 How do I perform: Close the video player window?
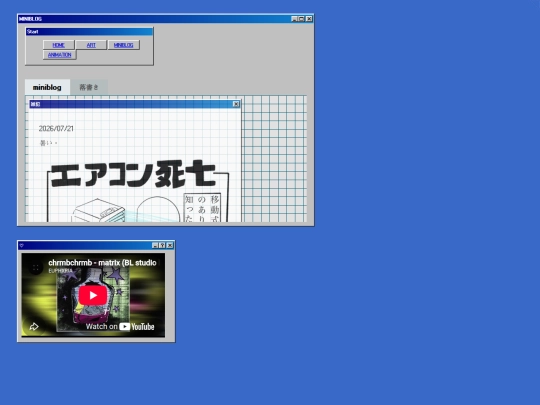point(170,245)
